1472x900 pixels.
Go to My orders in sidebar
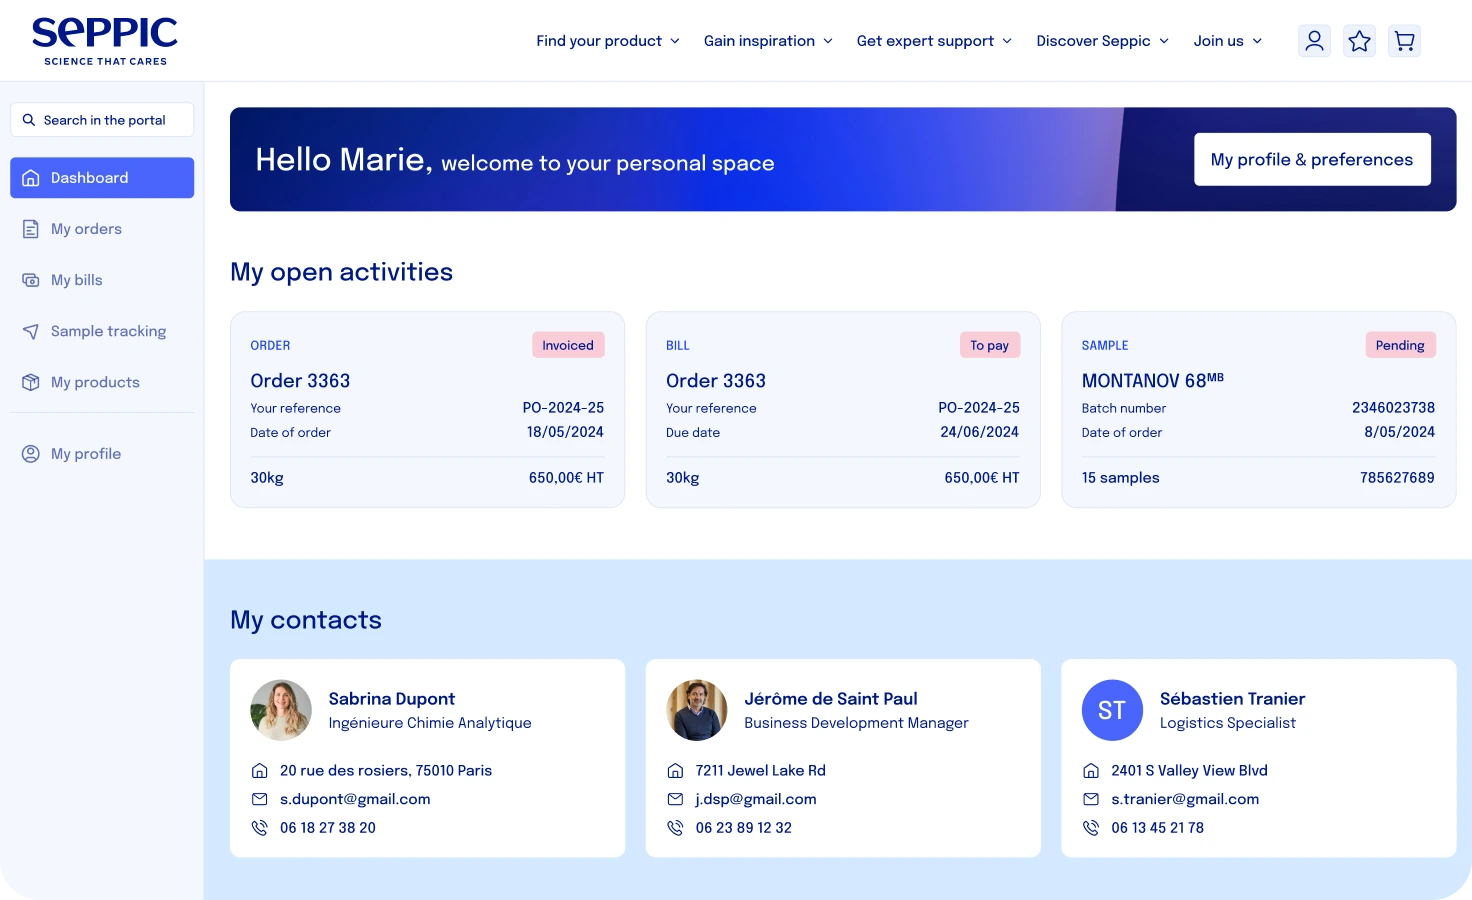tap(86, 229)
